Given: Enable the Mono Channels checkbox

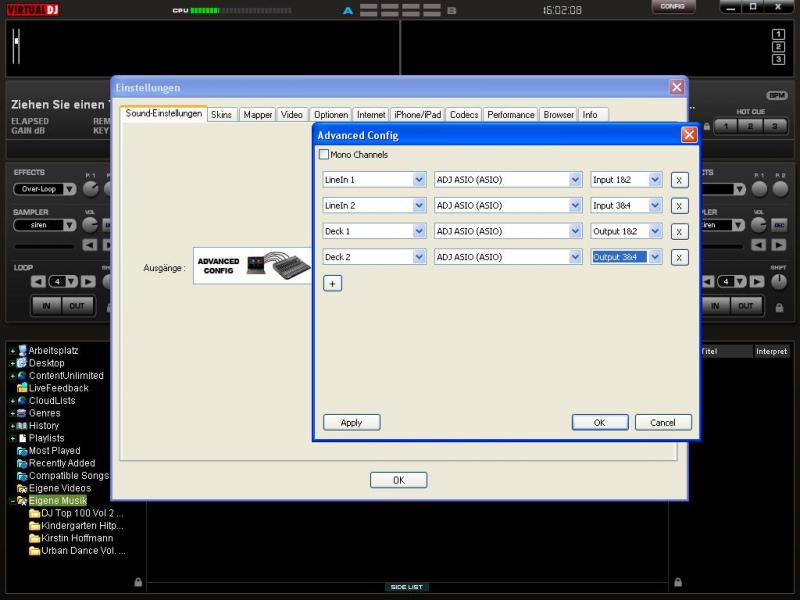Looking at the screenshot, I should coord(323,154).
